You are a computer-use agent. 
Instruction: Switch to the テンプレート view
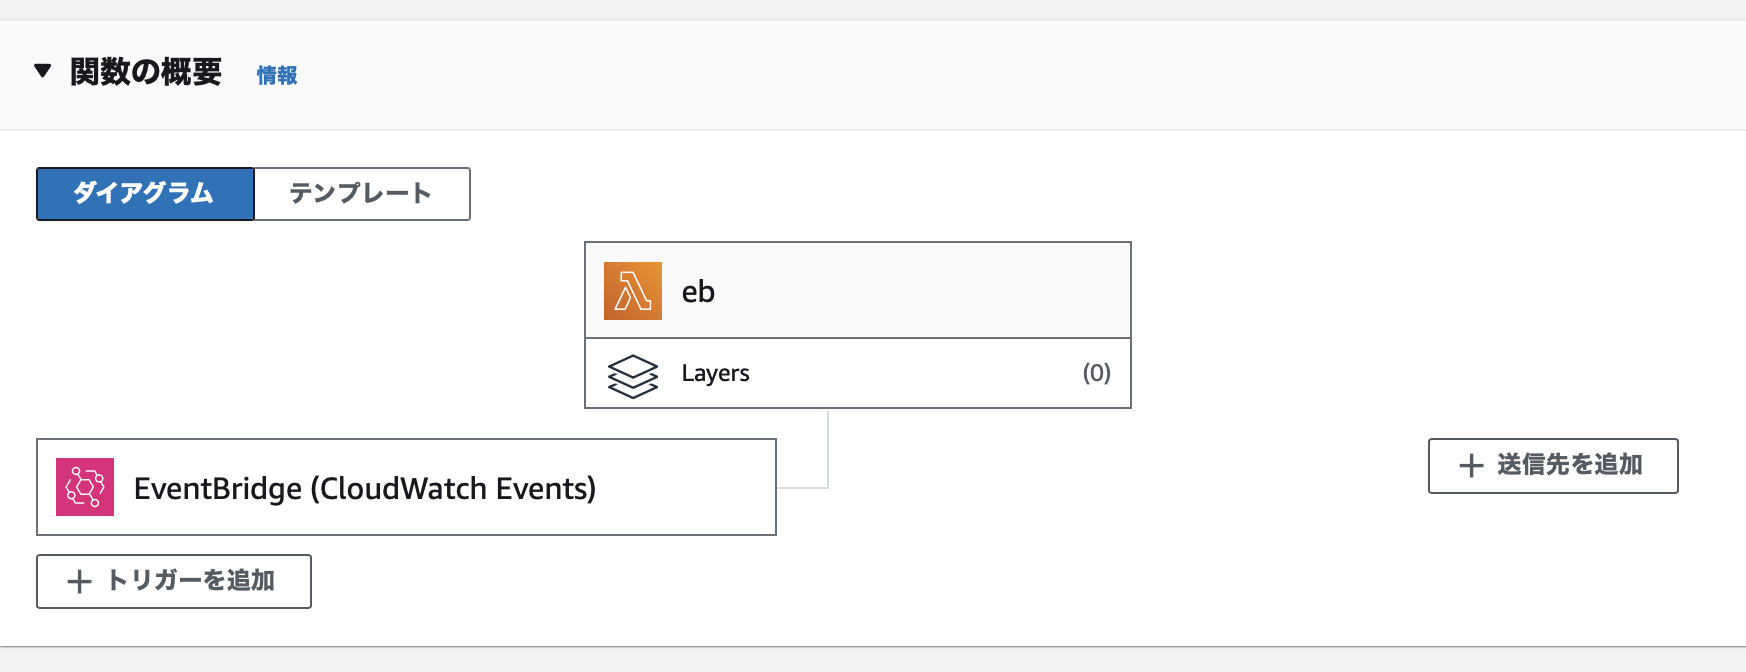tap(361, 193)
